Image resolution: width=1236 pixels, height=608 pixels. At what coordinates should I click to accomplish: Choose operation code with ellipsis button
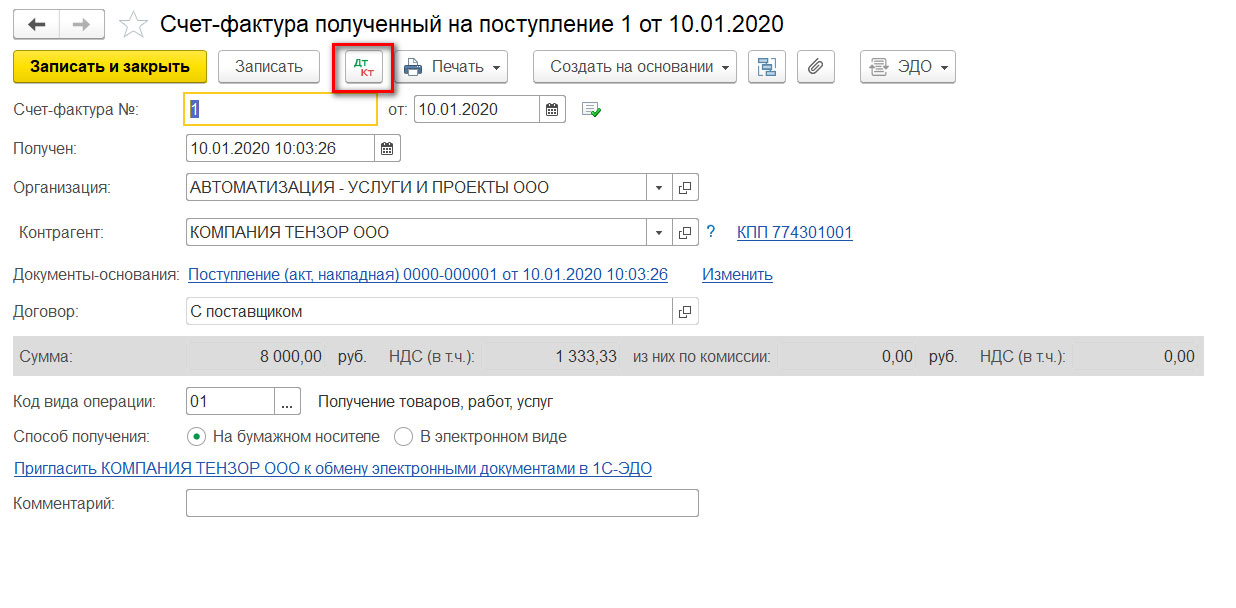coord(287,402)
